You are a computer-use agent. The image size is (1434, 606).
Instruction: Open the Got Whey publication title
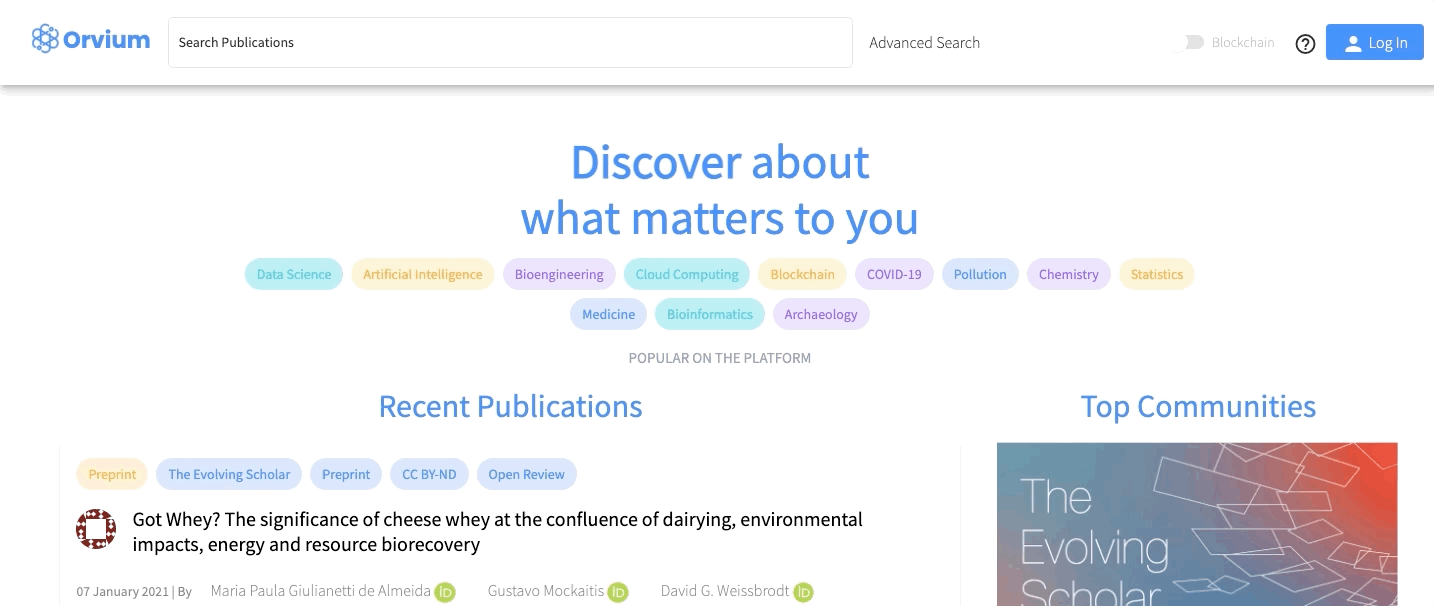497,532
